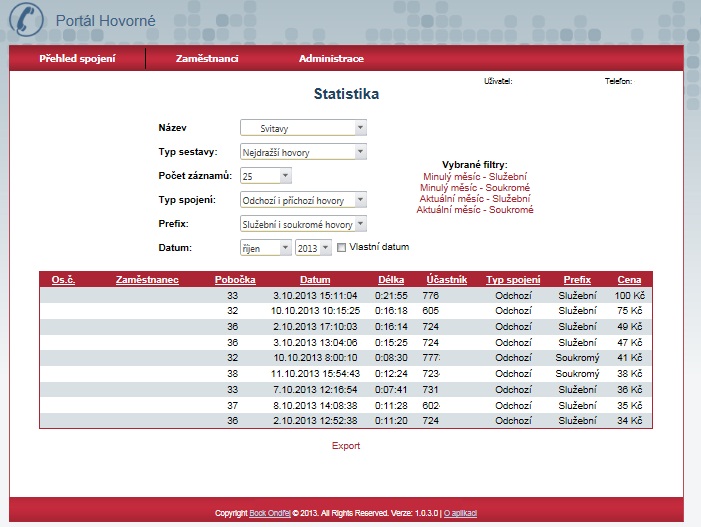Select the 49 Kč price cell

tap(629, 327)
